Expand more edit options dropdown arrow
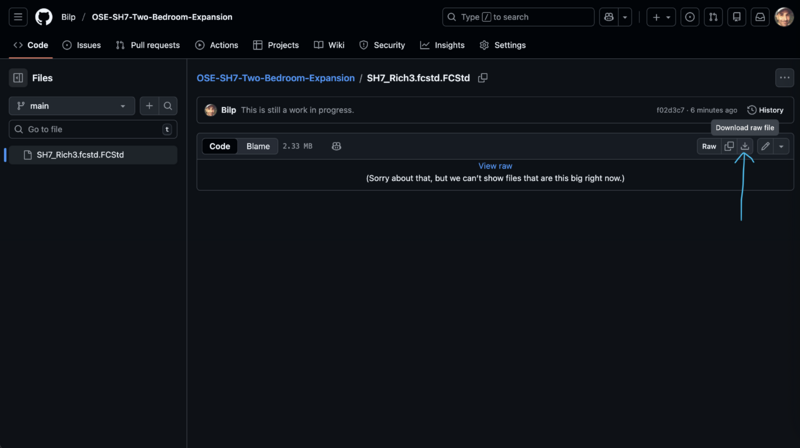The width and height of the screenshot is (800, 448). tap(781, 146)
